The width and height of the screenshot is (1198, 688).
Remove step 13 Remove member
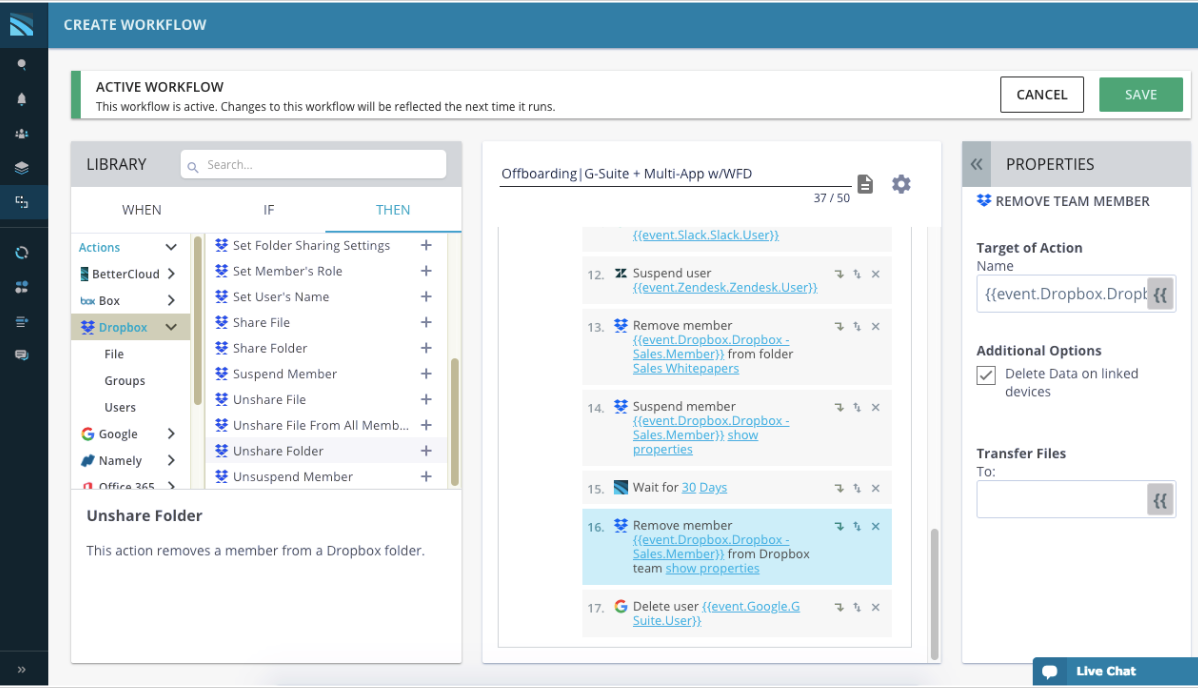876,326
